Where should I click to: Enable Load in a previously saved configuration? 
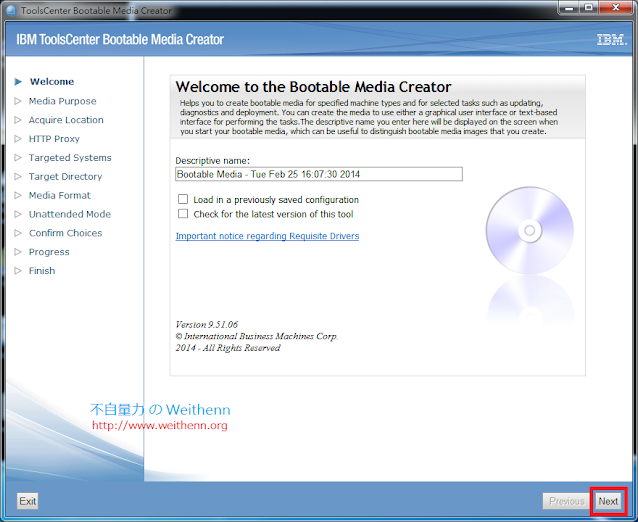click(x=183, y=199)
